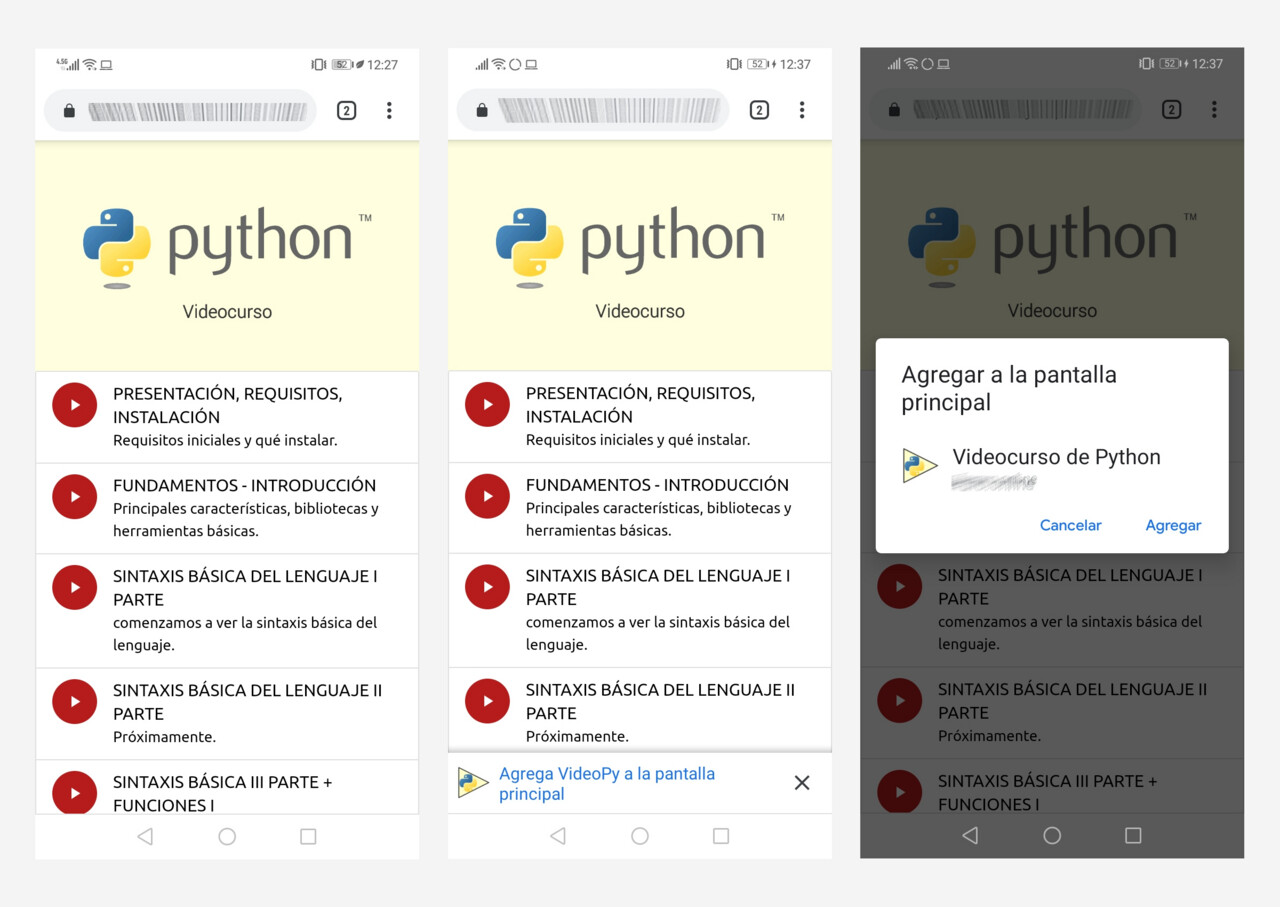The height and width of the screenshot is (907, 1280).
Task: Tap Android back button in left phone
Action: pos(145,837)
